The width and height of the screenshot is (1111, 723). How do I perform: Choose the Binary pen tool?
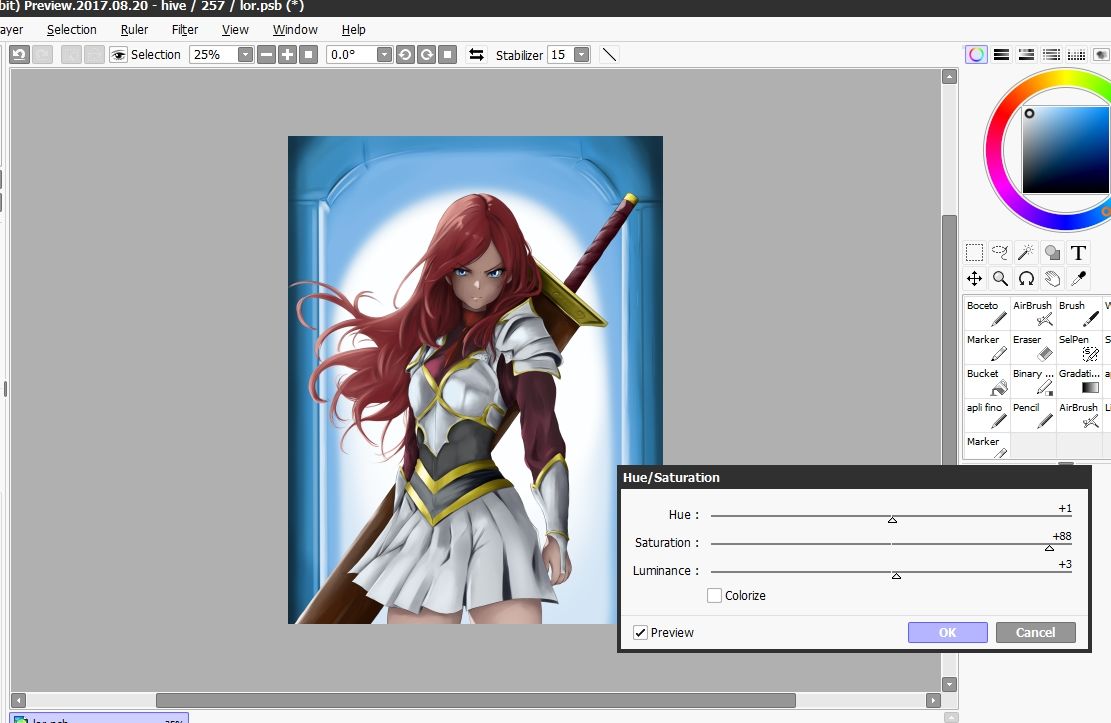1033,381
